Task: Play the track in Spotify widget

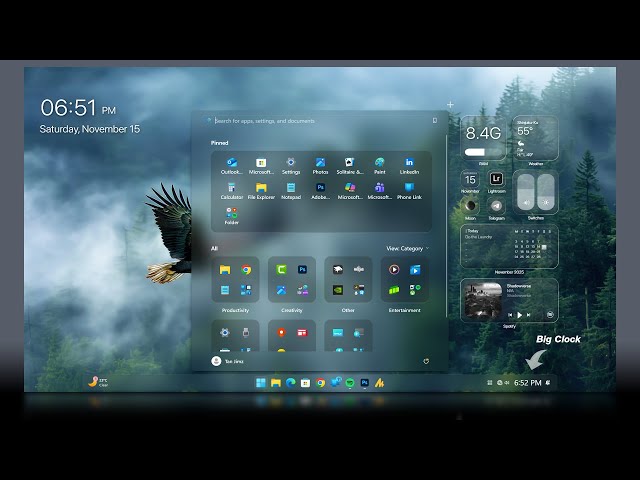Action: 519,315
